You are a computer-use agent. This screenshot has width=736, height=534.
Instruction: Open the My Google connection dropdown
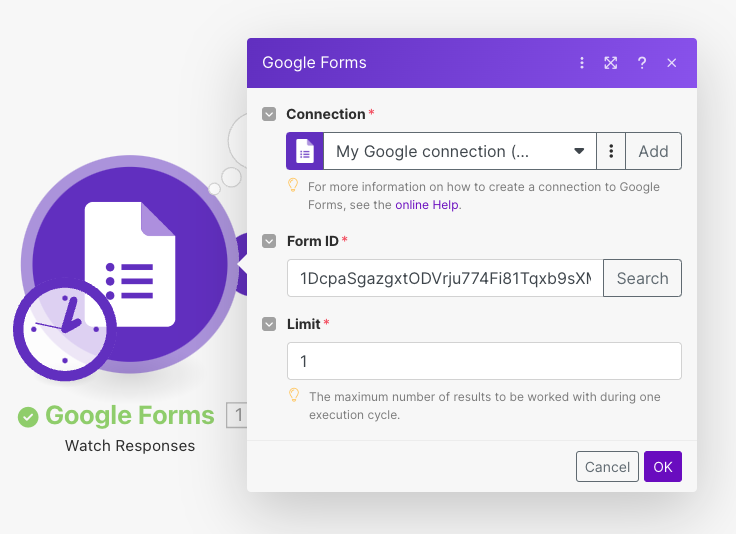[x=460, y=151]
